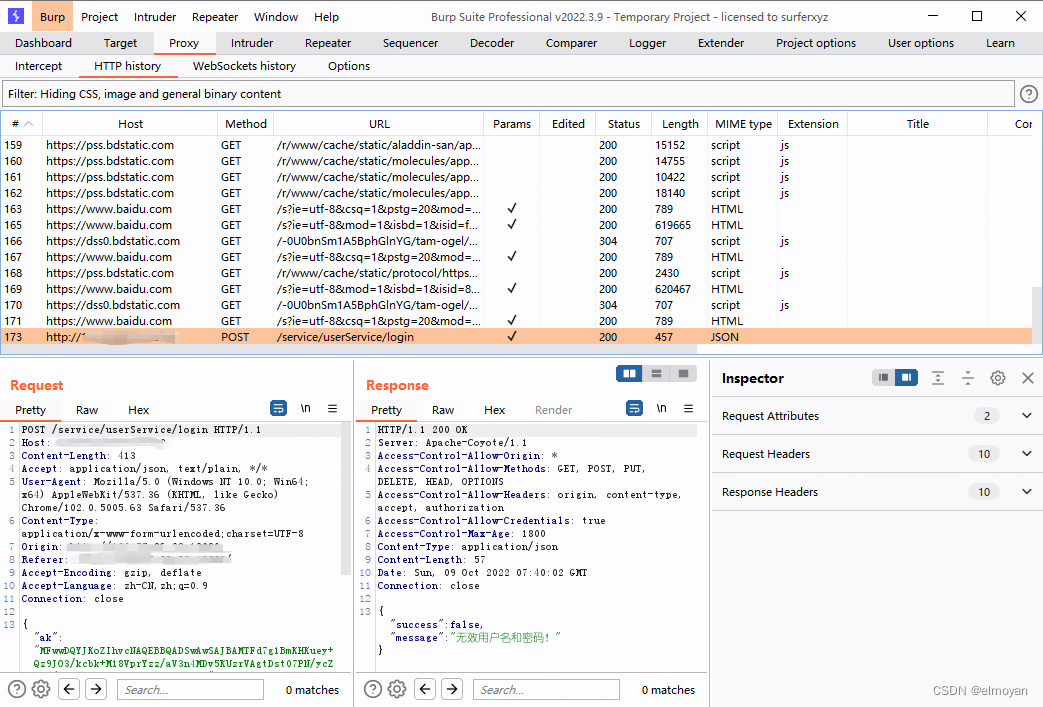Sort by Status column header
The height and width of the screenshot is (707, 1043).
pos(624,124)
